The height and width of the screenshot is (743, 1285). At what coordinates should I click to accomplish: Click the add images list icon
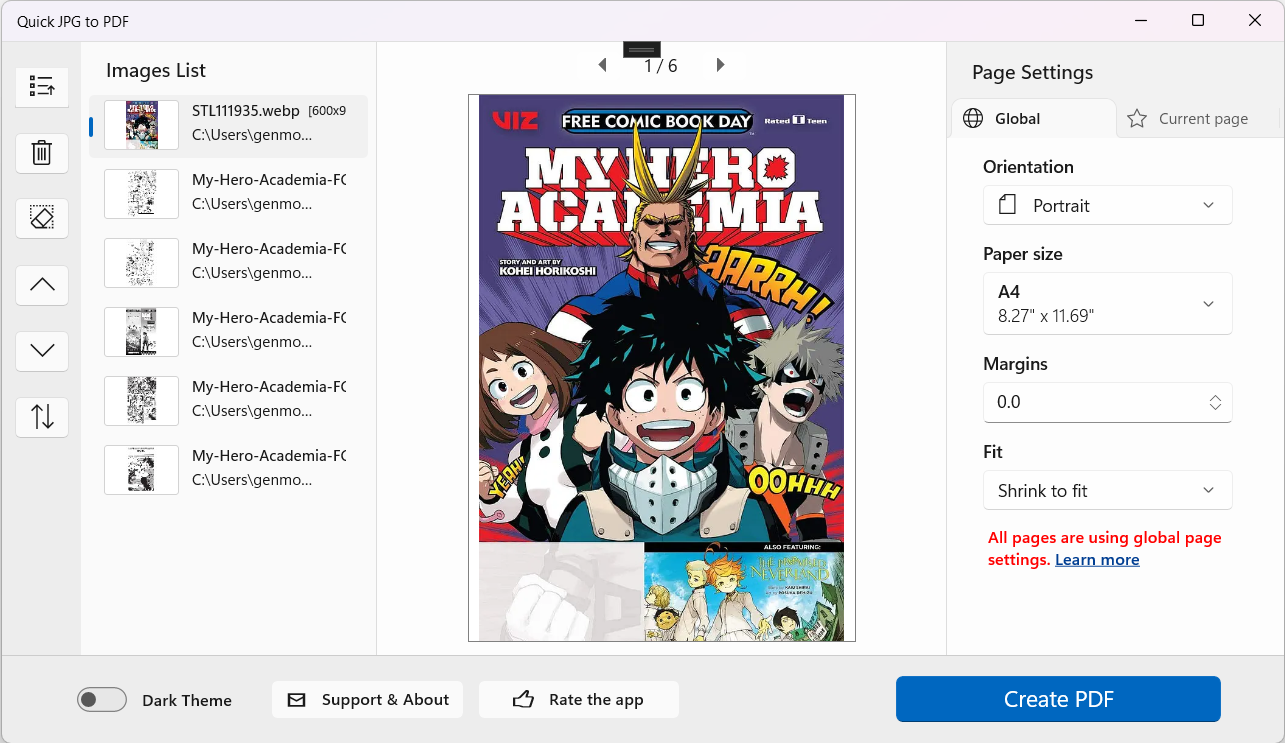(x=42, y=87)
